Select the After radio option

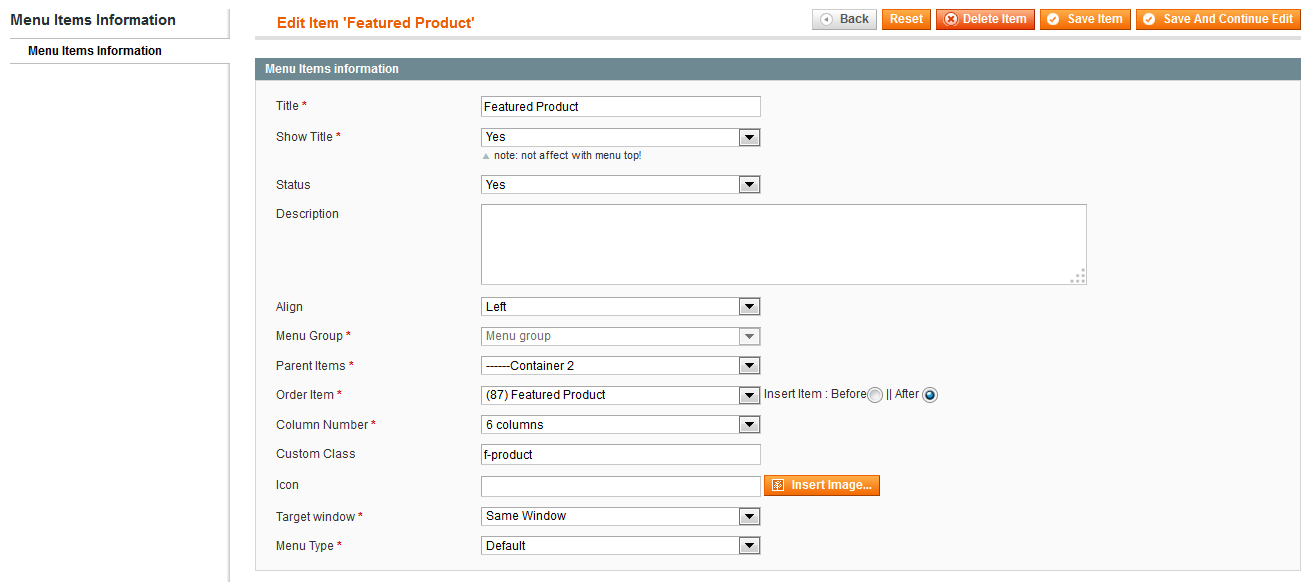pyautogui.click(x=930, y=395)
